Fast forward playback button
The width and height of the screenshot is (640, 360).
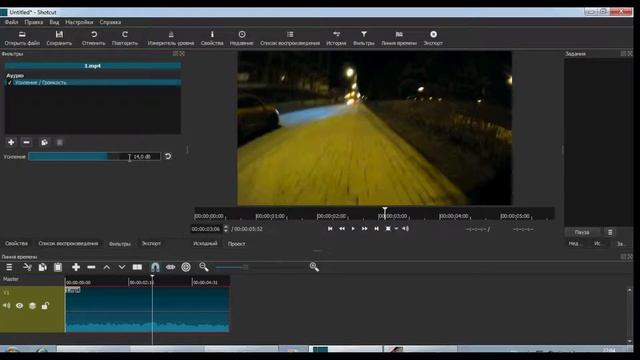pos(364,229)
